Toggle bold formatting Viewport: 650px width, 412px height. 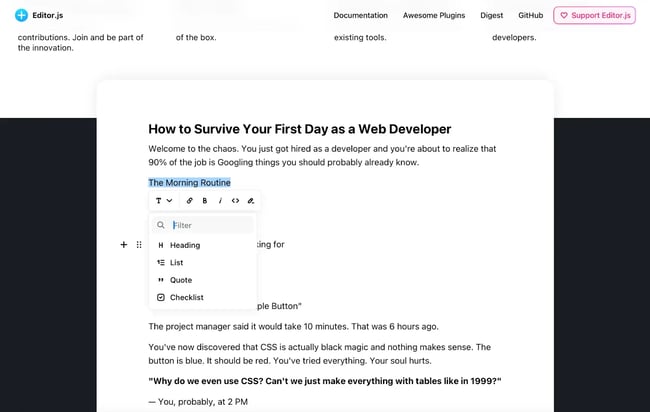(x=205, y=201)
